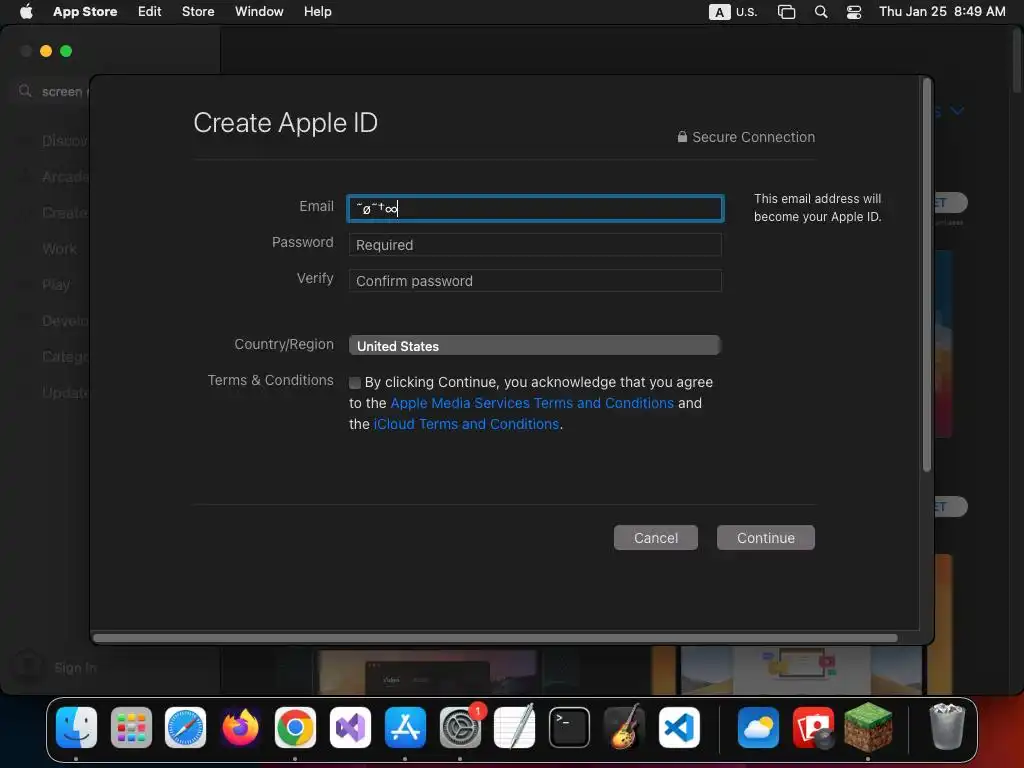Open the Store menu

click(x=198, y=12)
